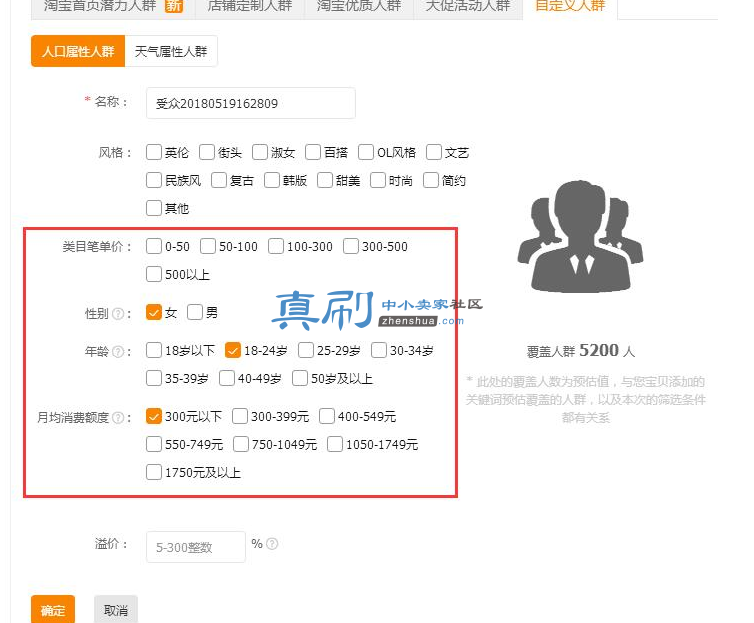The height and width of the screenshot is (623, 754).
Task: Uncheck the 女 gender checkbox
Action: point(154,312)
